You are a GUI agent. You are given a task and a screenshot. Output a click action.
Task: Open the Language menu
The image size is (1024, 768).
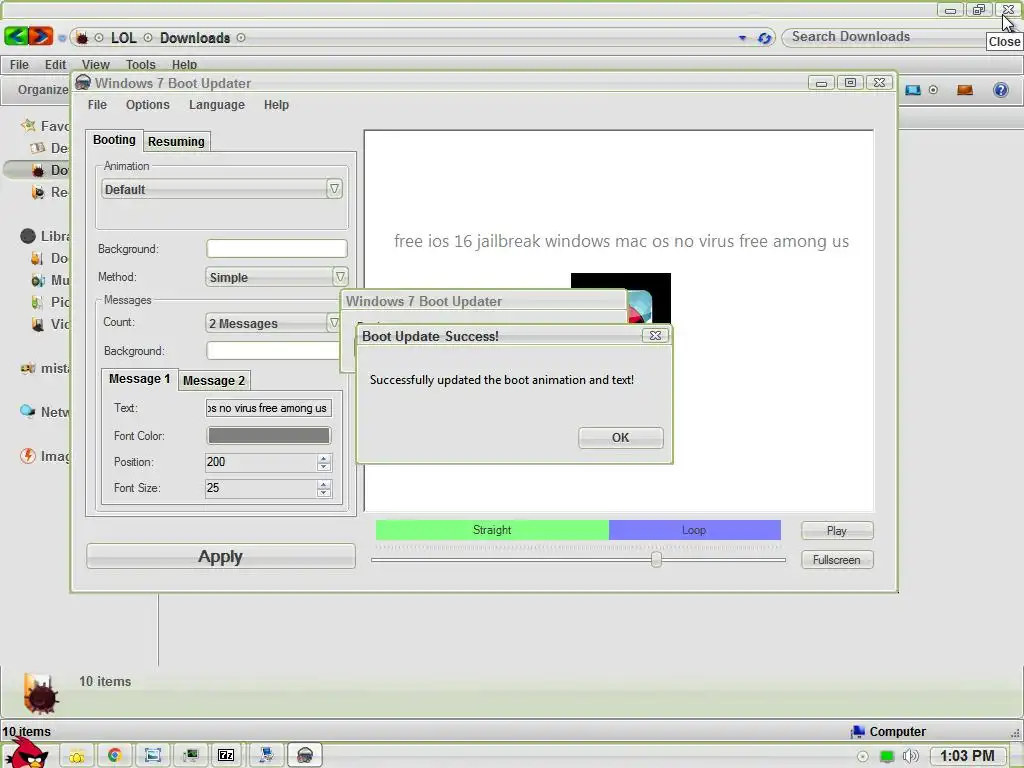pyautogui.click(x=217, y=104)
